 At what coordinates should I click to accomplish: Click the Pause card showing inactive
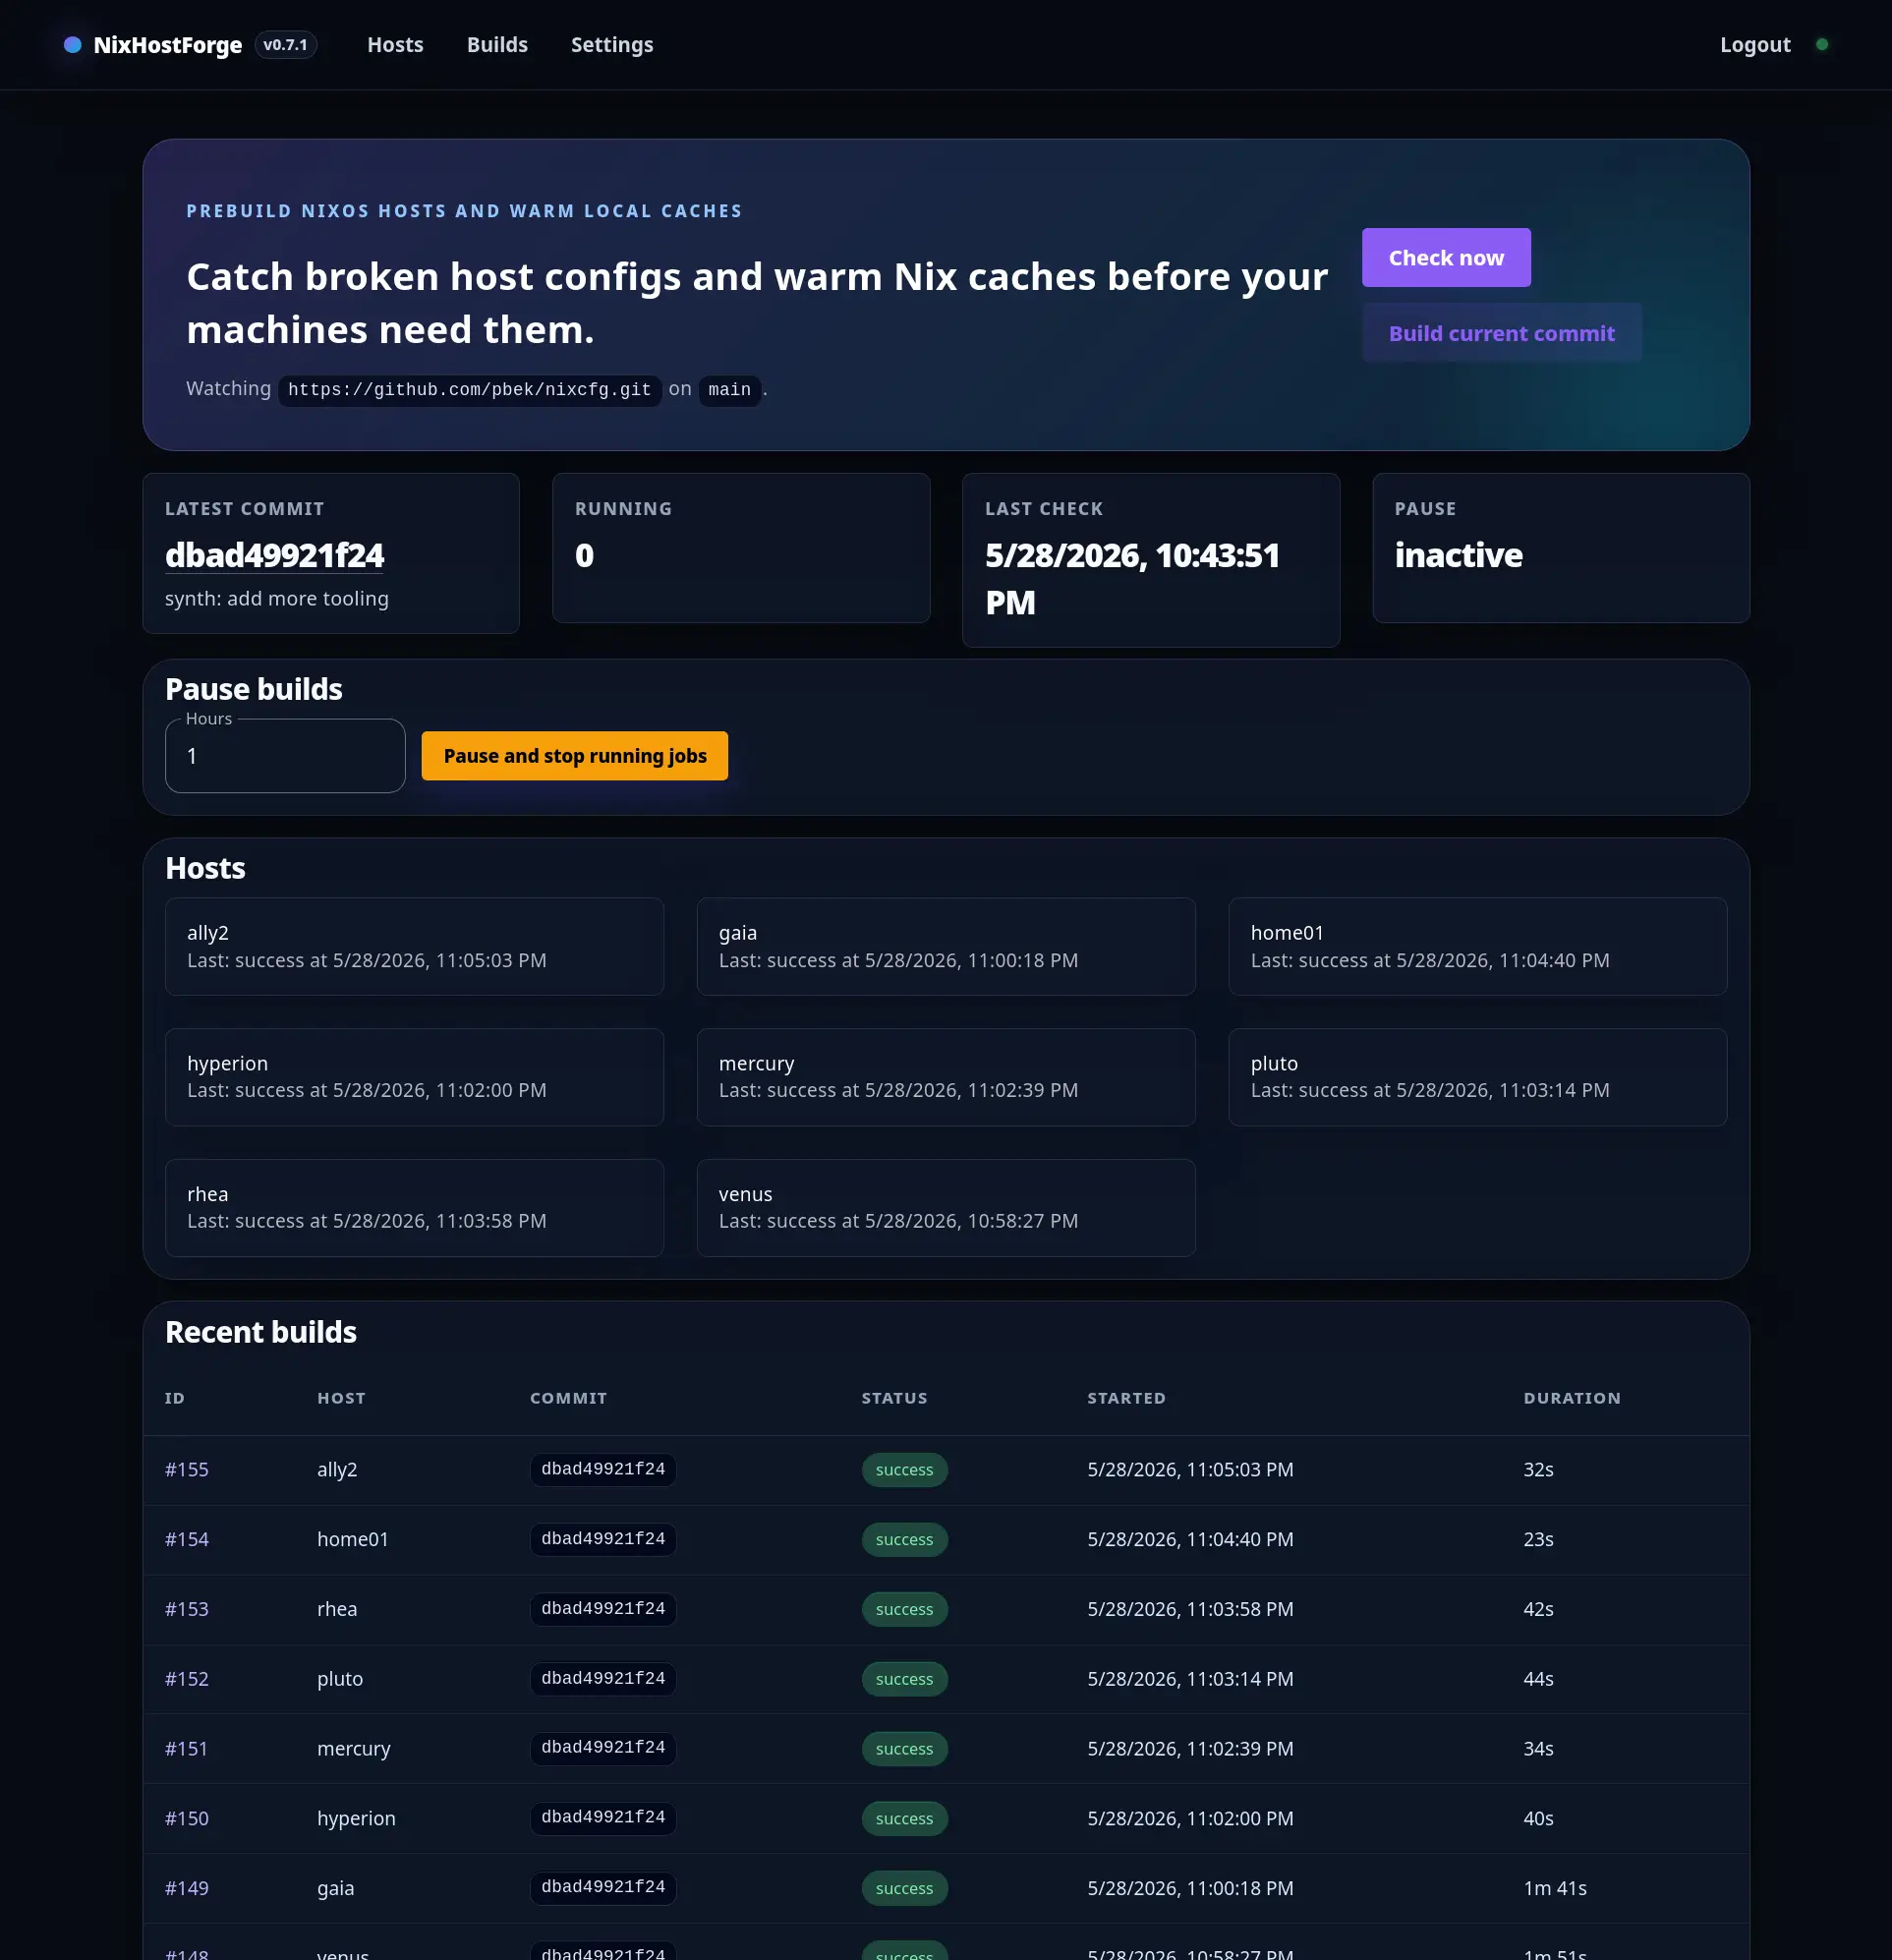coord(1561,548)
